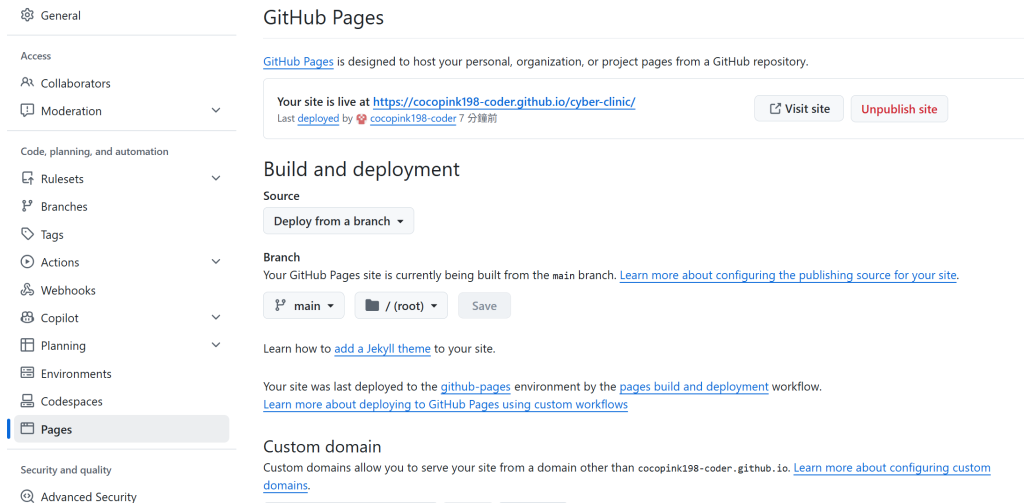1024x503 pixels.
Task: Click the GitHub Pages intro link
Action: pos(298,62)
